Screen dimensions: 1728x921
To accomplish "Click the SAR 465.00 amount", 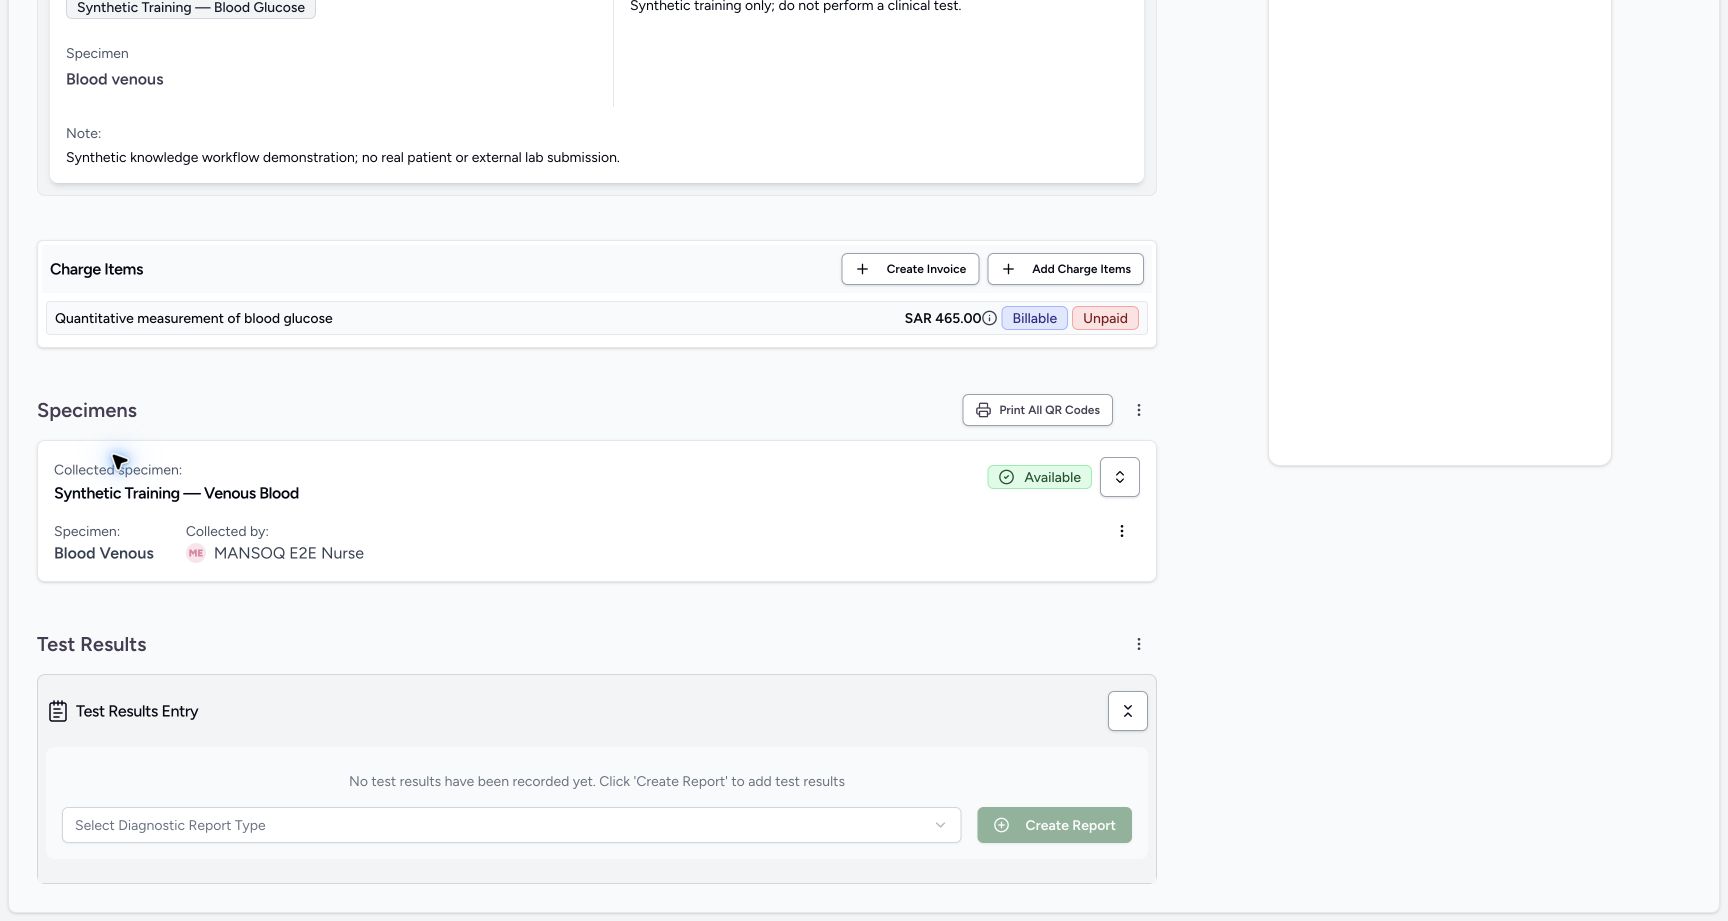I will coord(943,318).
